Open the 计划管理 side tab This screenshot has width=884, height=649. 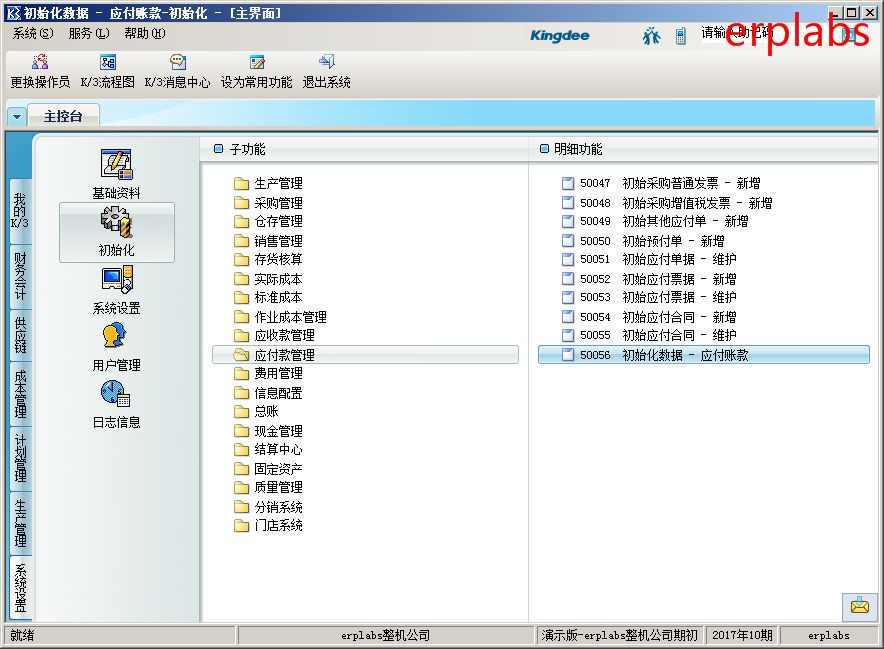pos(20,458)
